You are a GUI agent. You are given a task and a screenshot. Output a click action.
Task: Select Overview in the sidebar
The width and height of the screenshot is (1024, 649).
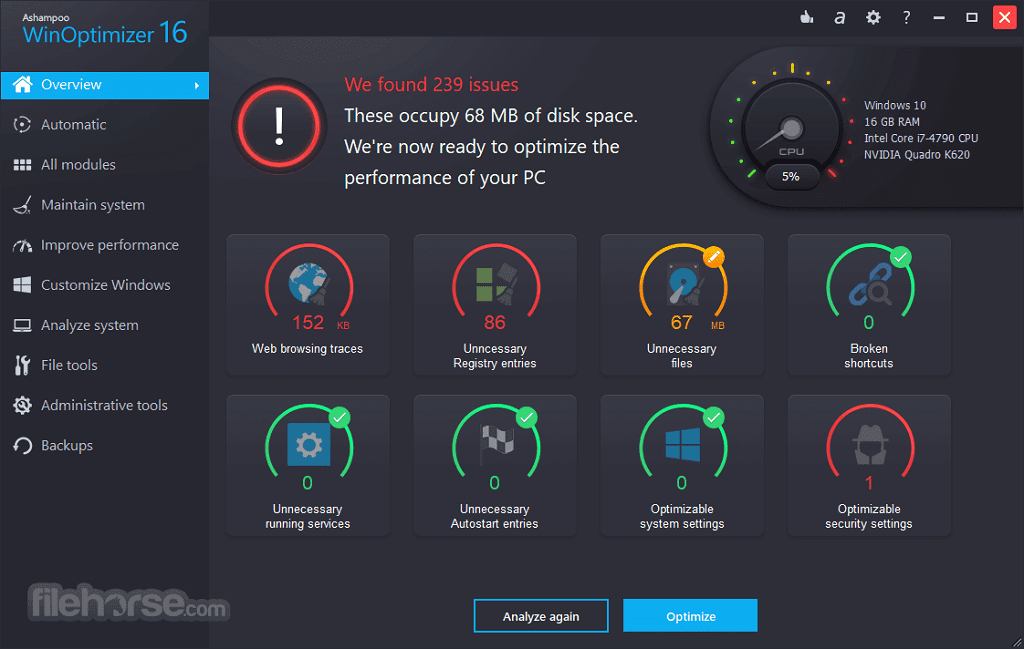point(105,86)
